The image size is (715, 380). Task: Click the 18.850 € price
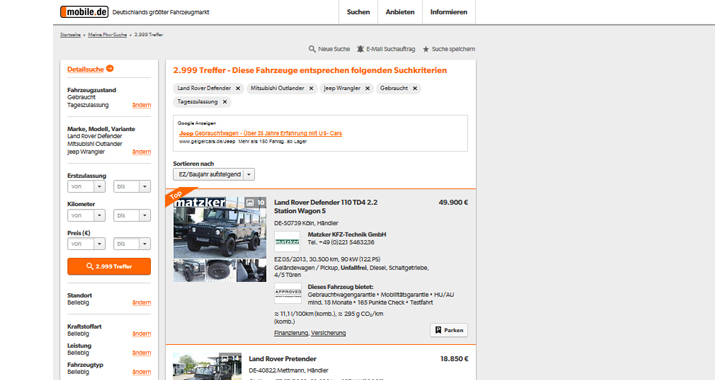[454, 359]
